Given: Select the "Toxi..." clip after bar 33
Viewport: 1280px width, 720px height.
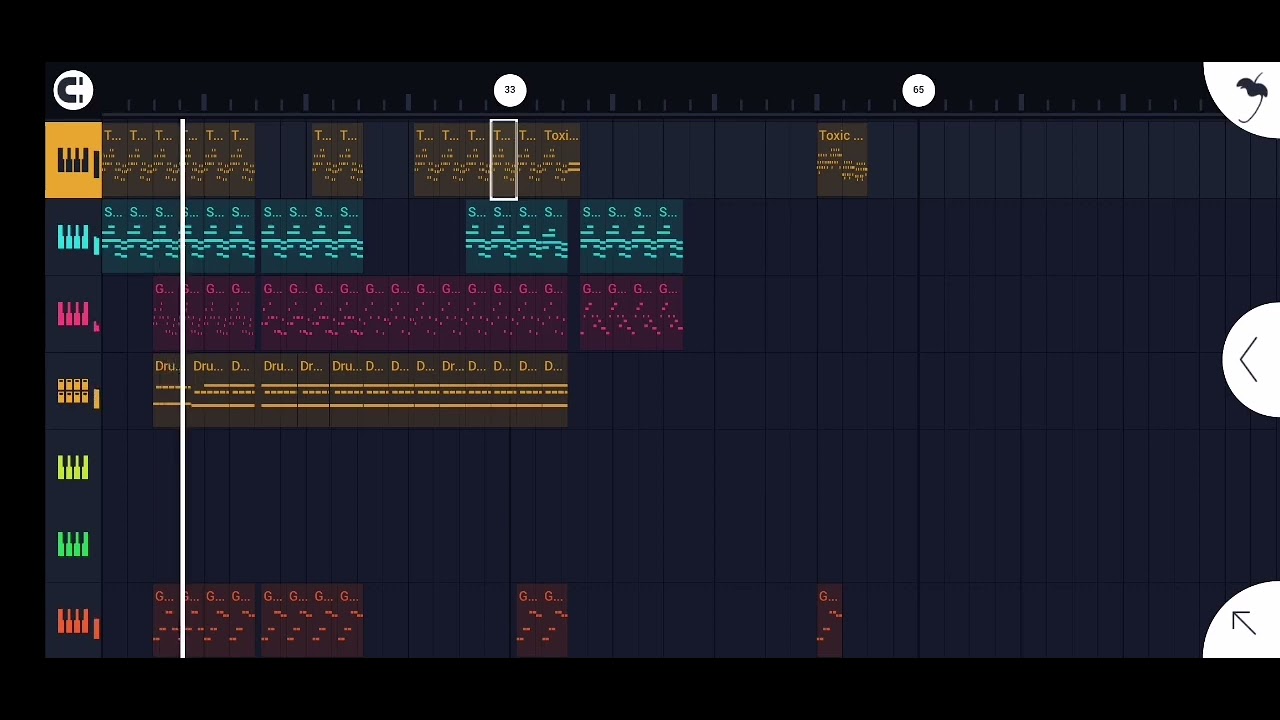Looking at the screenshot, I should pyautogui.click(x=561, y=160).
